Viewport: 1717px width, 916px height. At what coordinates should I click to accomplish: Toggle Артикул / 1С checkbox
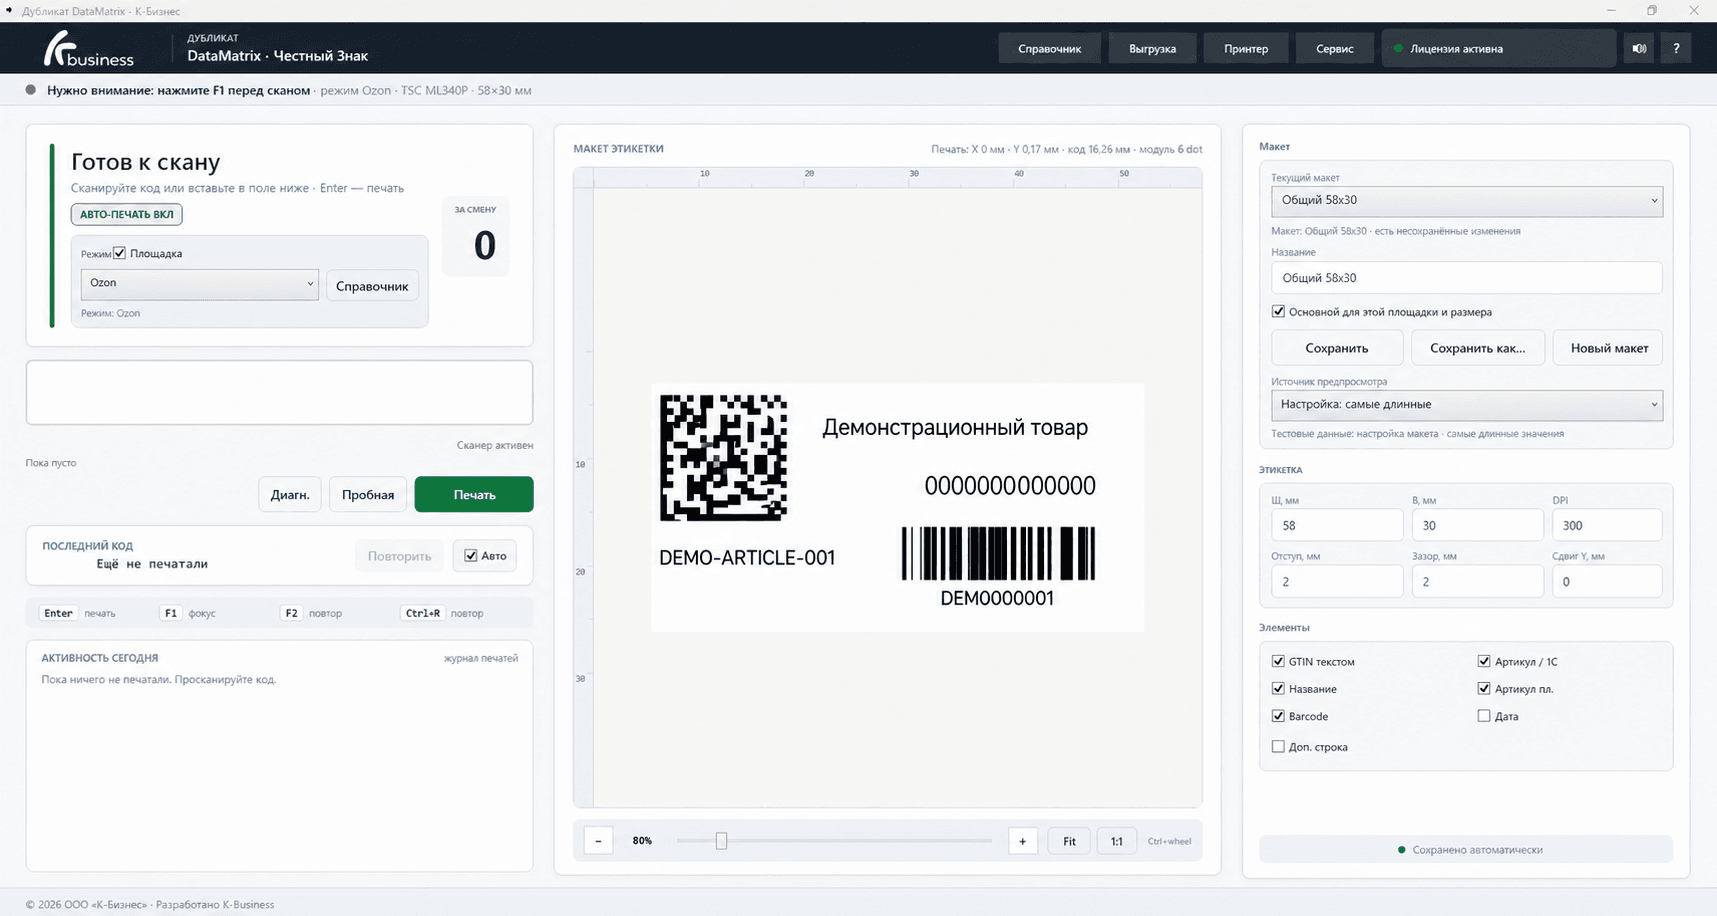pos(1484,661)
